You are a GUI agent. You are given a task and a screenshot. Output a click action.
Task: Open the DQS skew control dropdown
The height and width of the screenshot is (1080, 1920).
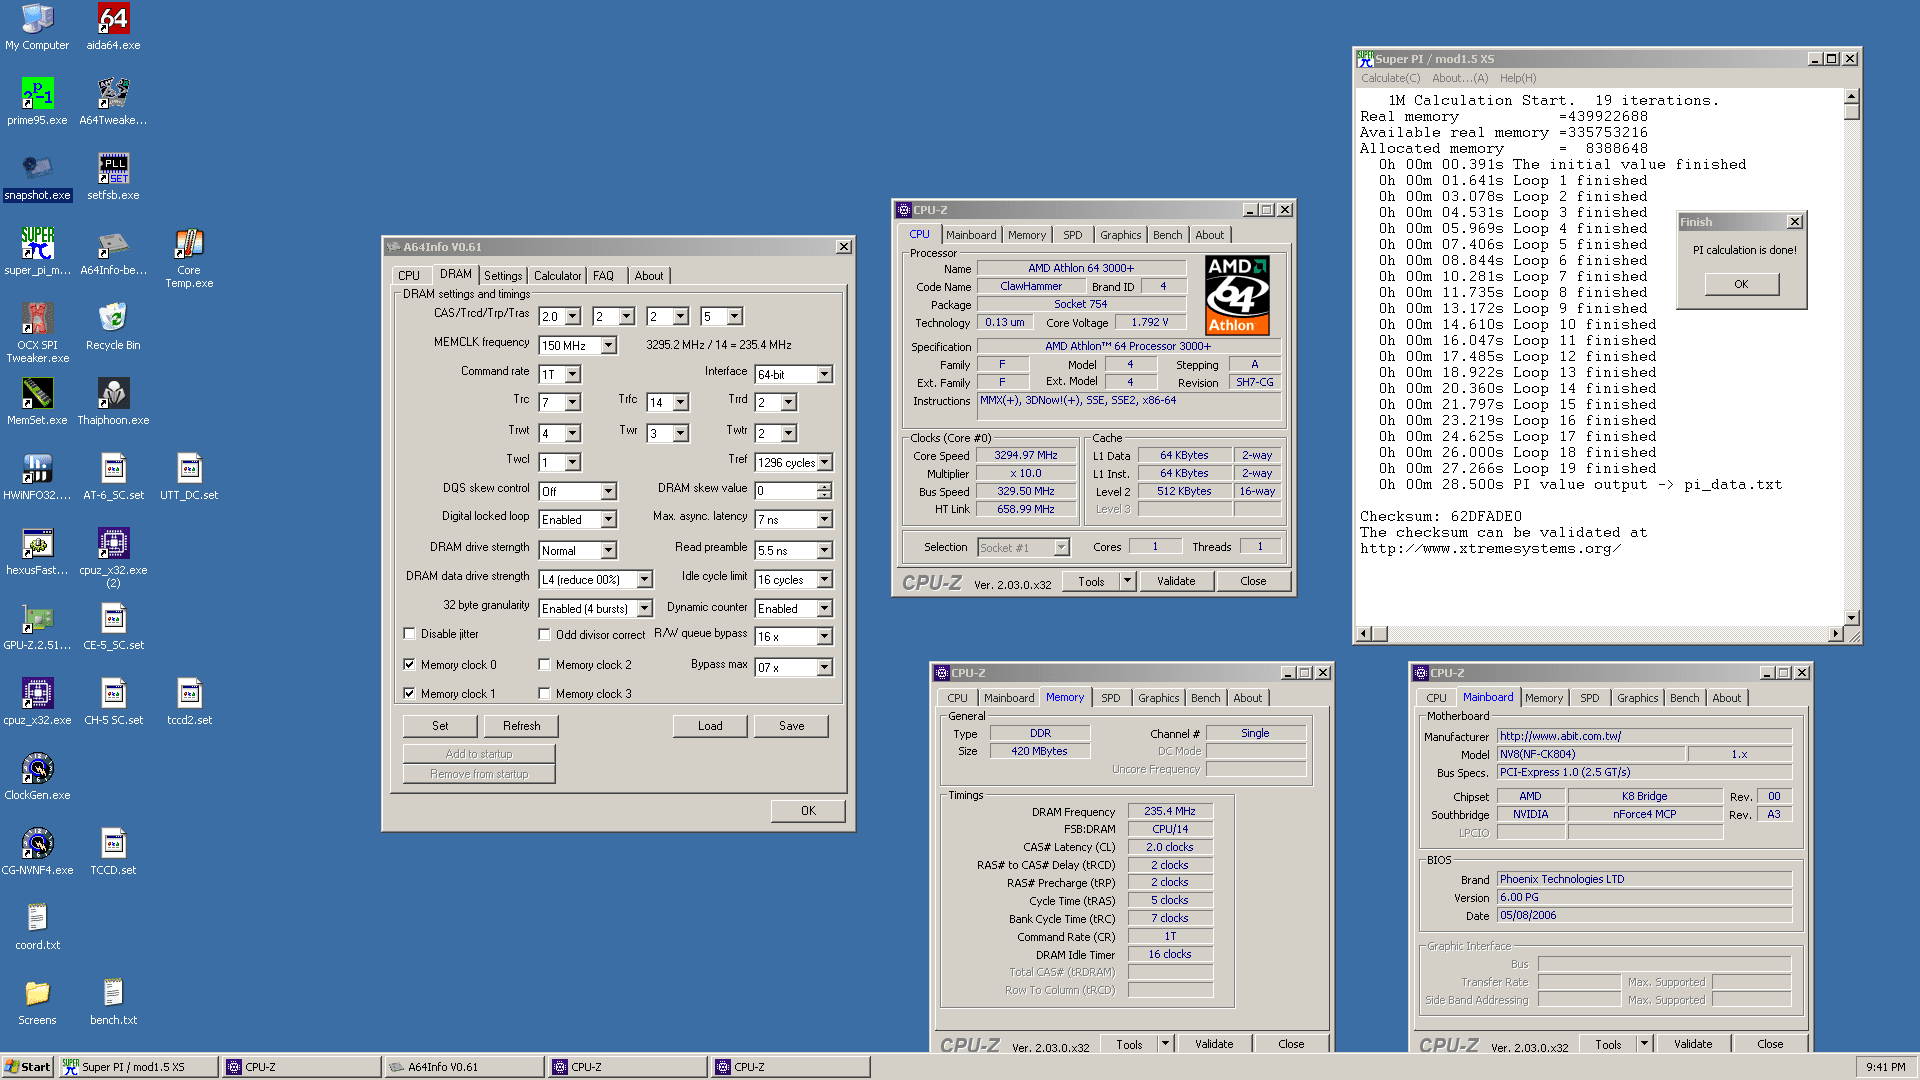(x=608, y=491)
